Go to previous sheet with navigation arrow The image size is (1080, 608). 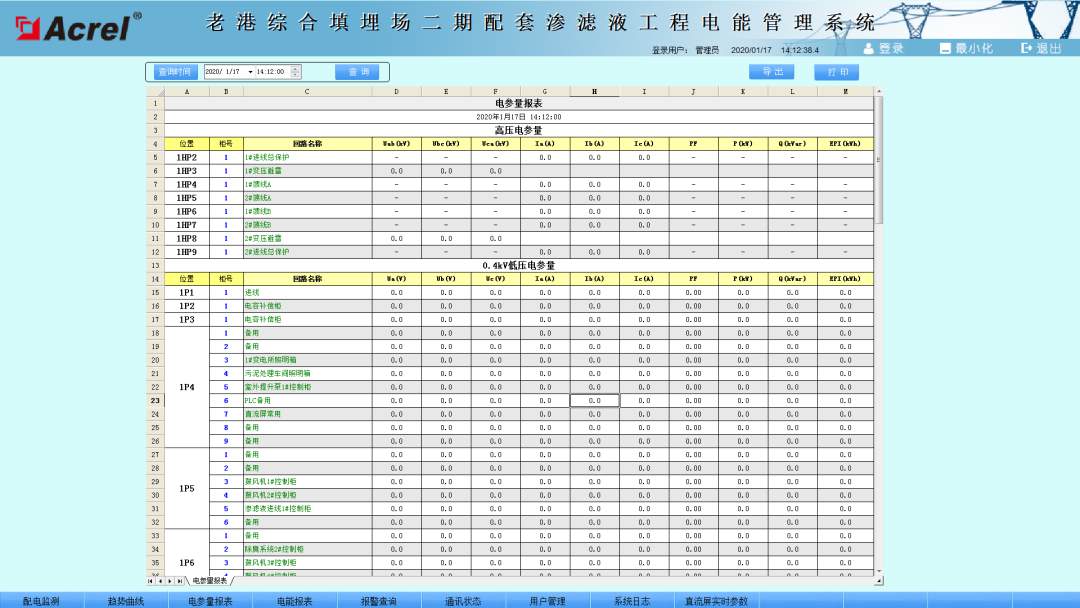(x=160, y=581)
